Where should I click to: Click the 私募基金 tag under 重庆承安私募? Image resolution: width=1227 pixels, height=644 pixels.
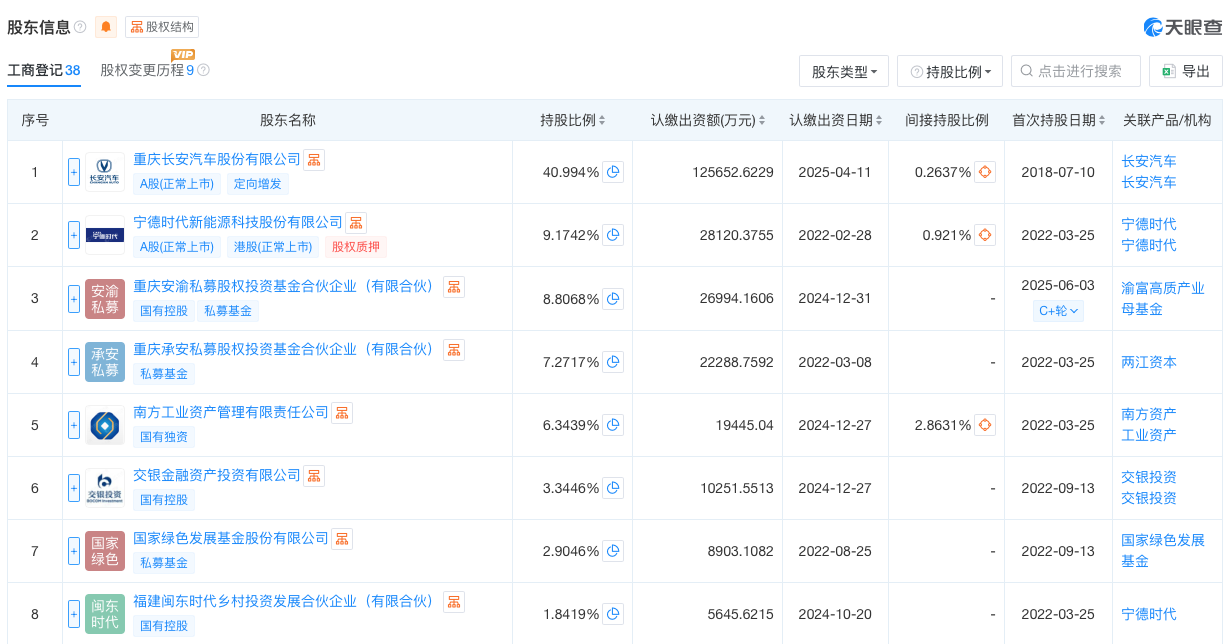[x=164, y=374]
